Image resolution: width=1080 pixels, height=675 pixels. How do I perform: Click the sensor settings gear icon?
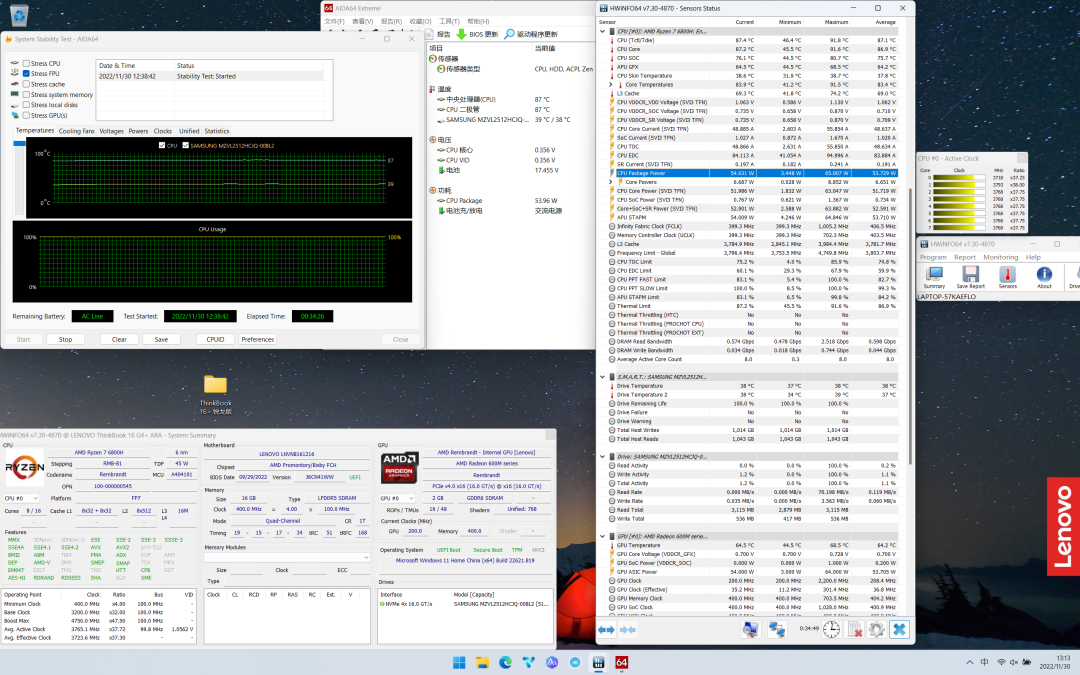pyautogui.click(x=876, y=629)
